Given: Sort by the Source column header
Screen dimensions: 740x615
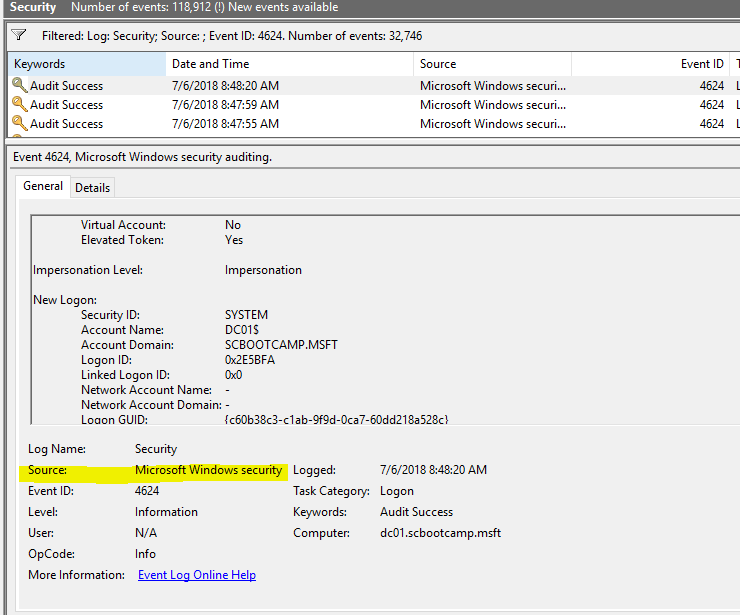Looking at the screenshot, I should tap(492, 64).
